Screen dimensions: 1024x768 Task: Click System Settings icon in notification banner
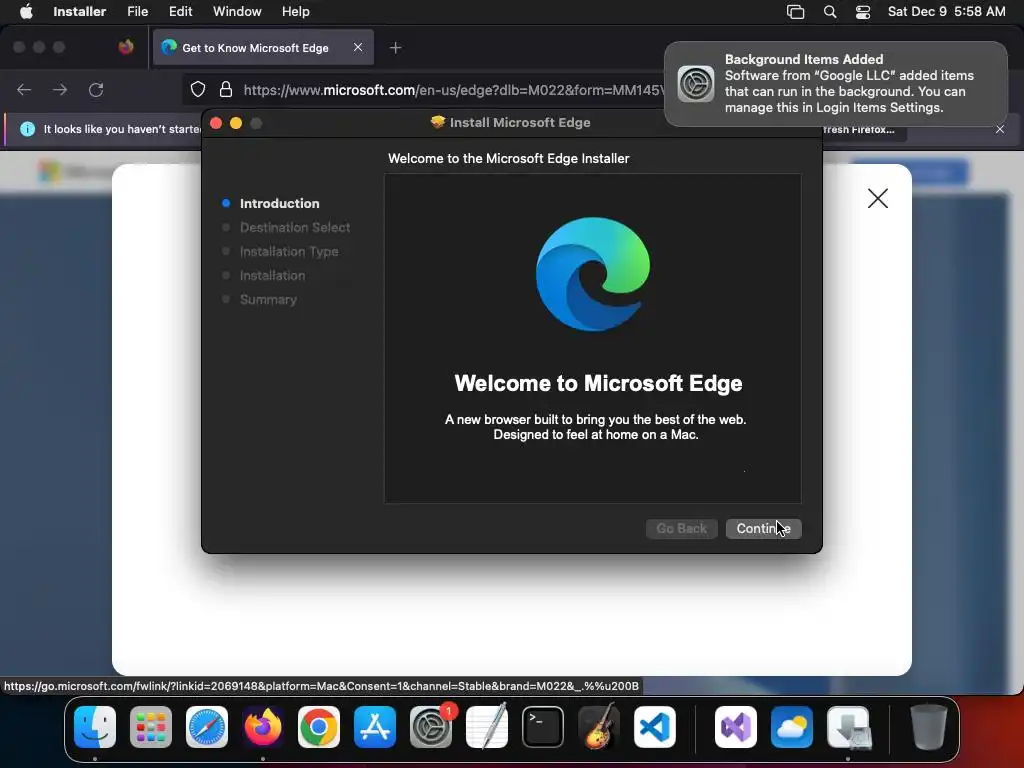tap(696, 84)
